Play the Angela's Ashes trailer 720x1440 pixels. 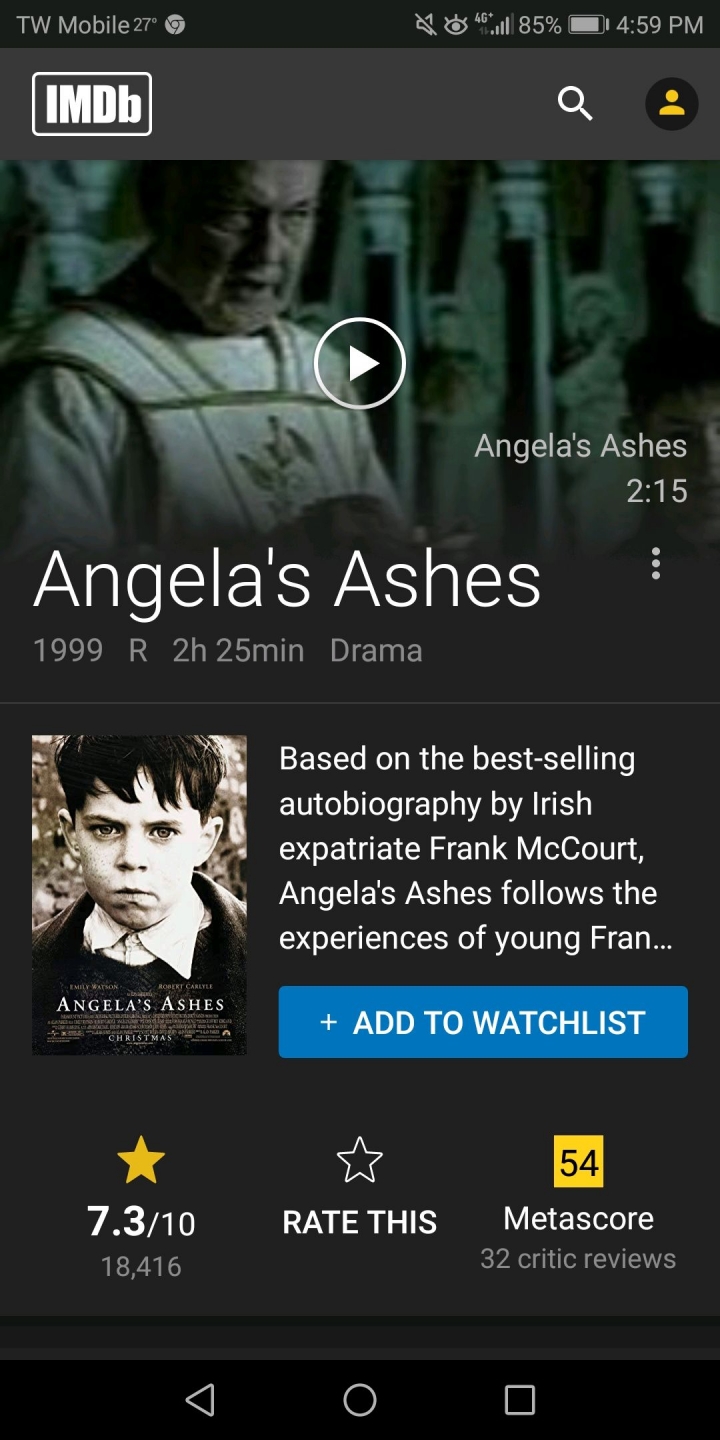(x=360, y=363)
